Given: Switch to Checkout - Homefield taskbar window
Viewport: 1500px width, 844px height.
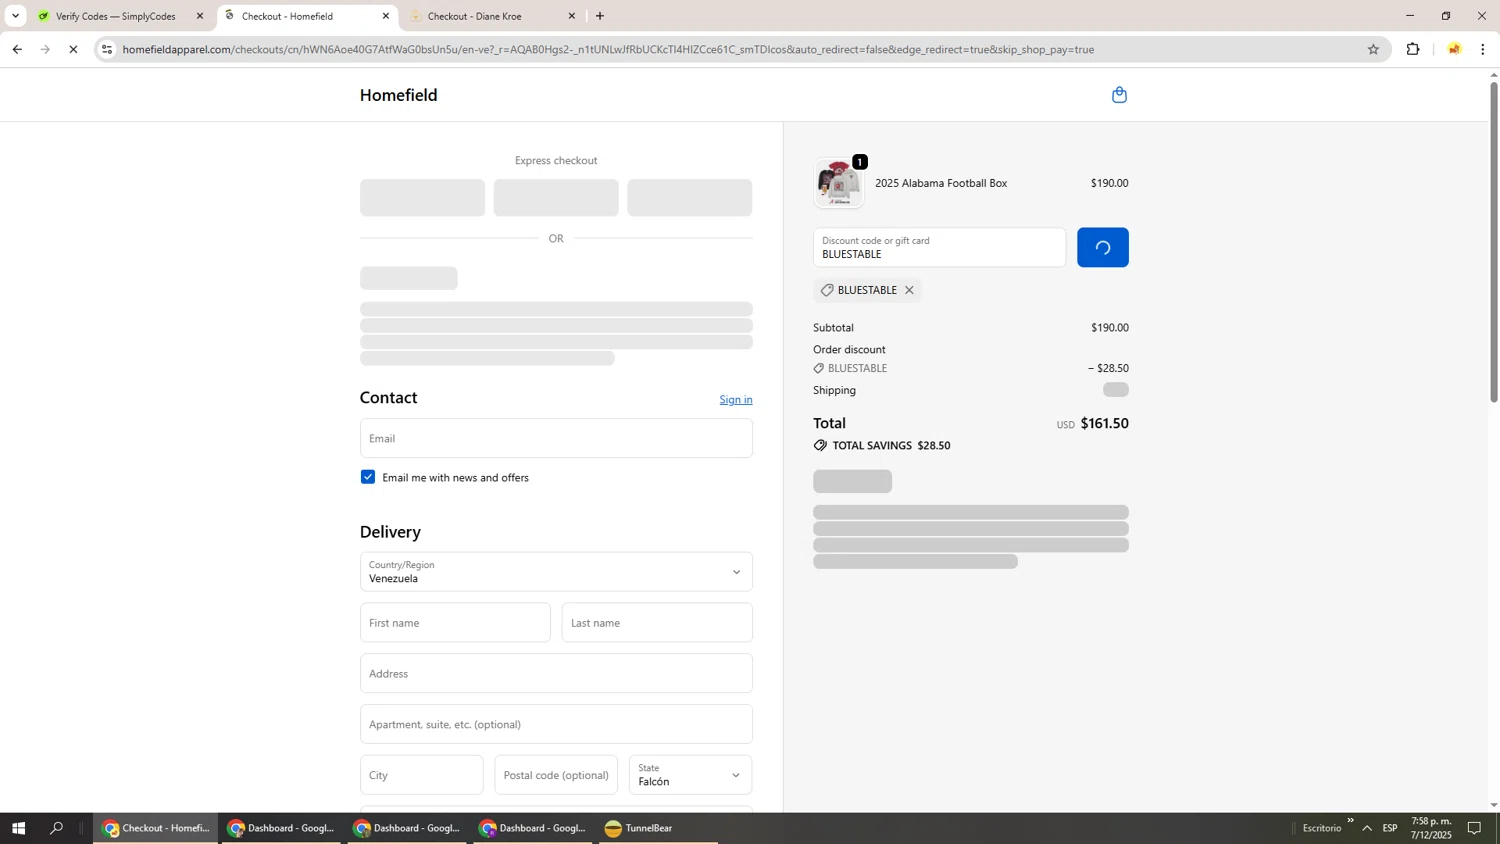Looking at the screenshot, I should 156,828.
